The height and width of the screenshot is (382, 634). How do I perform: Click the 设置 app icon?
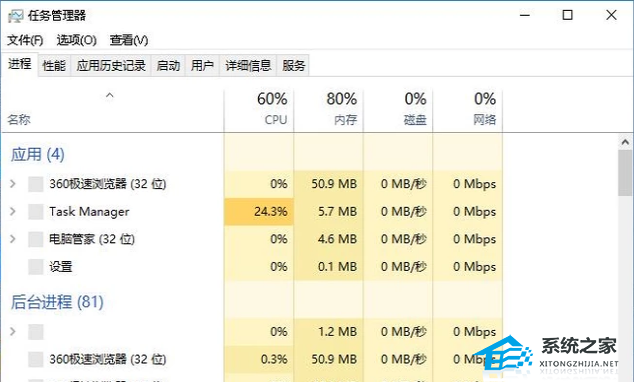point(36,267)
